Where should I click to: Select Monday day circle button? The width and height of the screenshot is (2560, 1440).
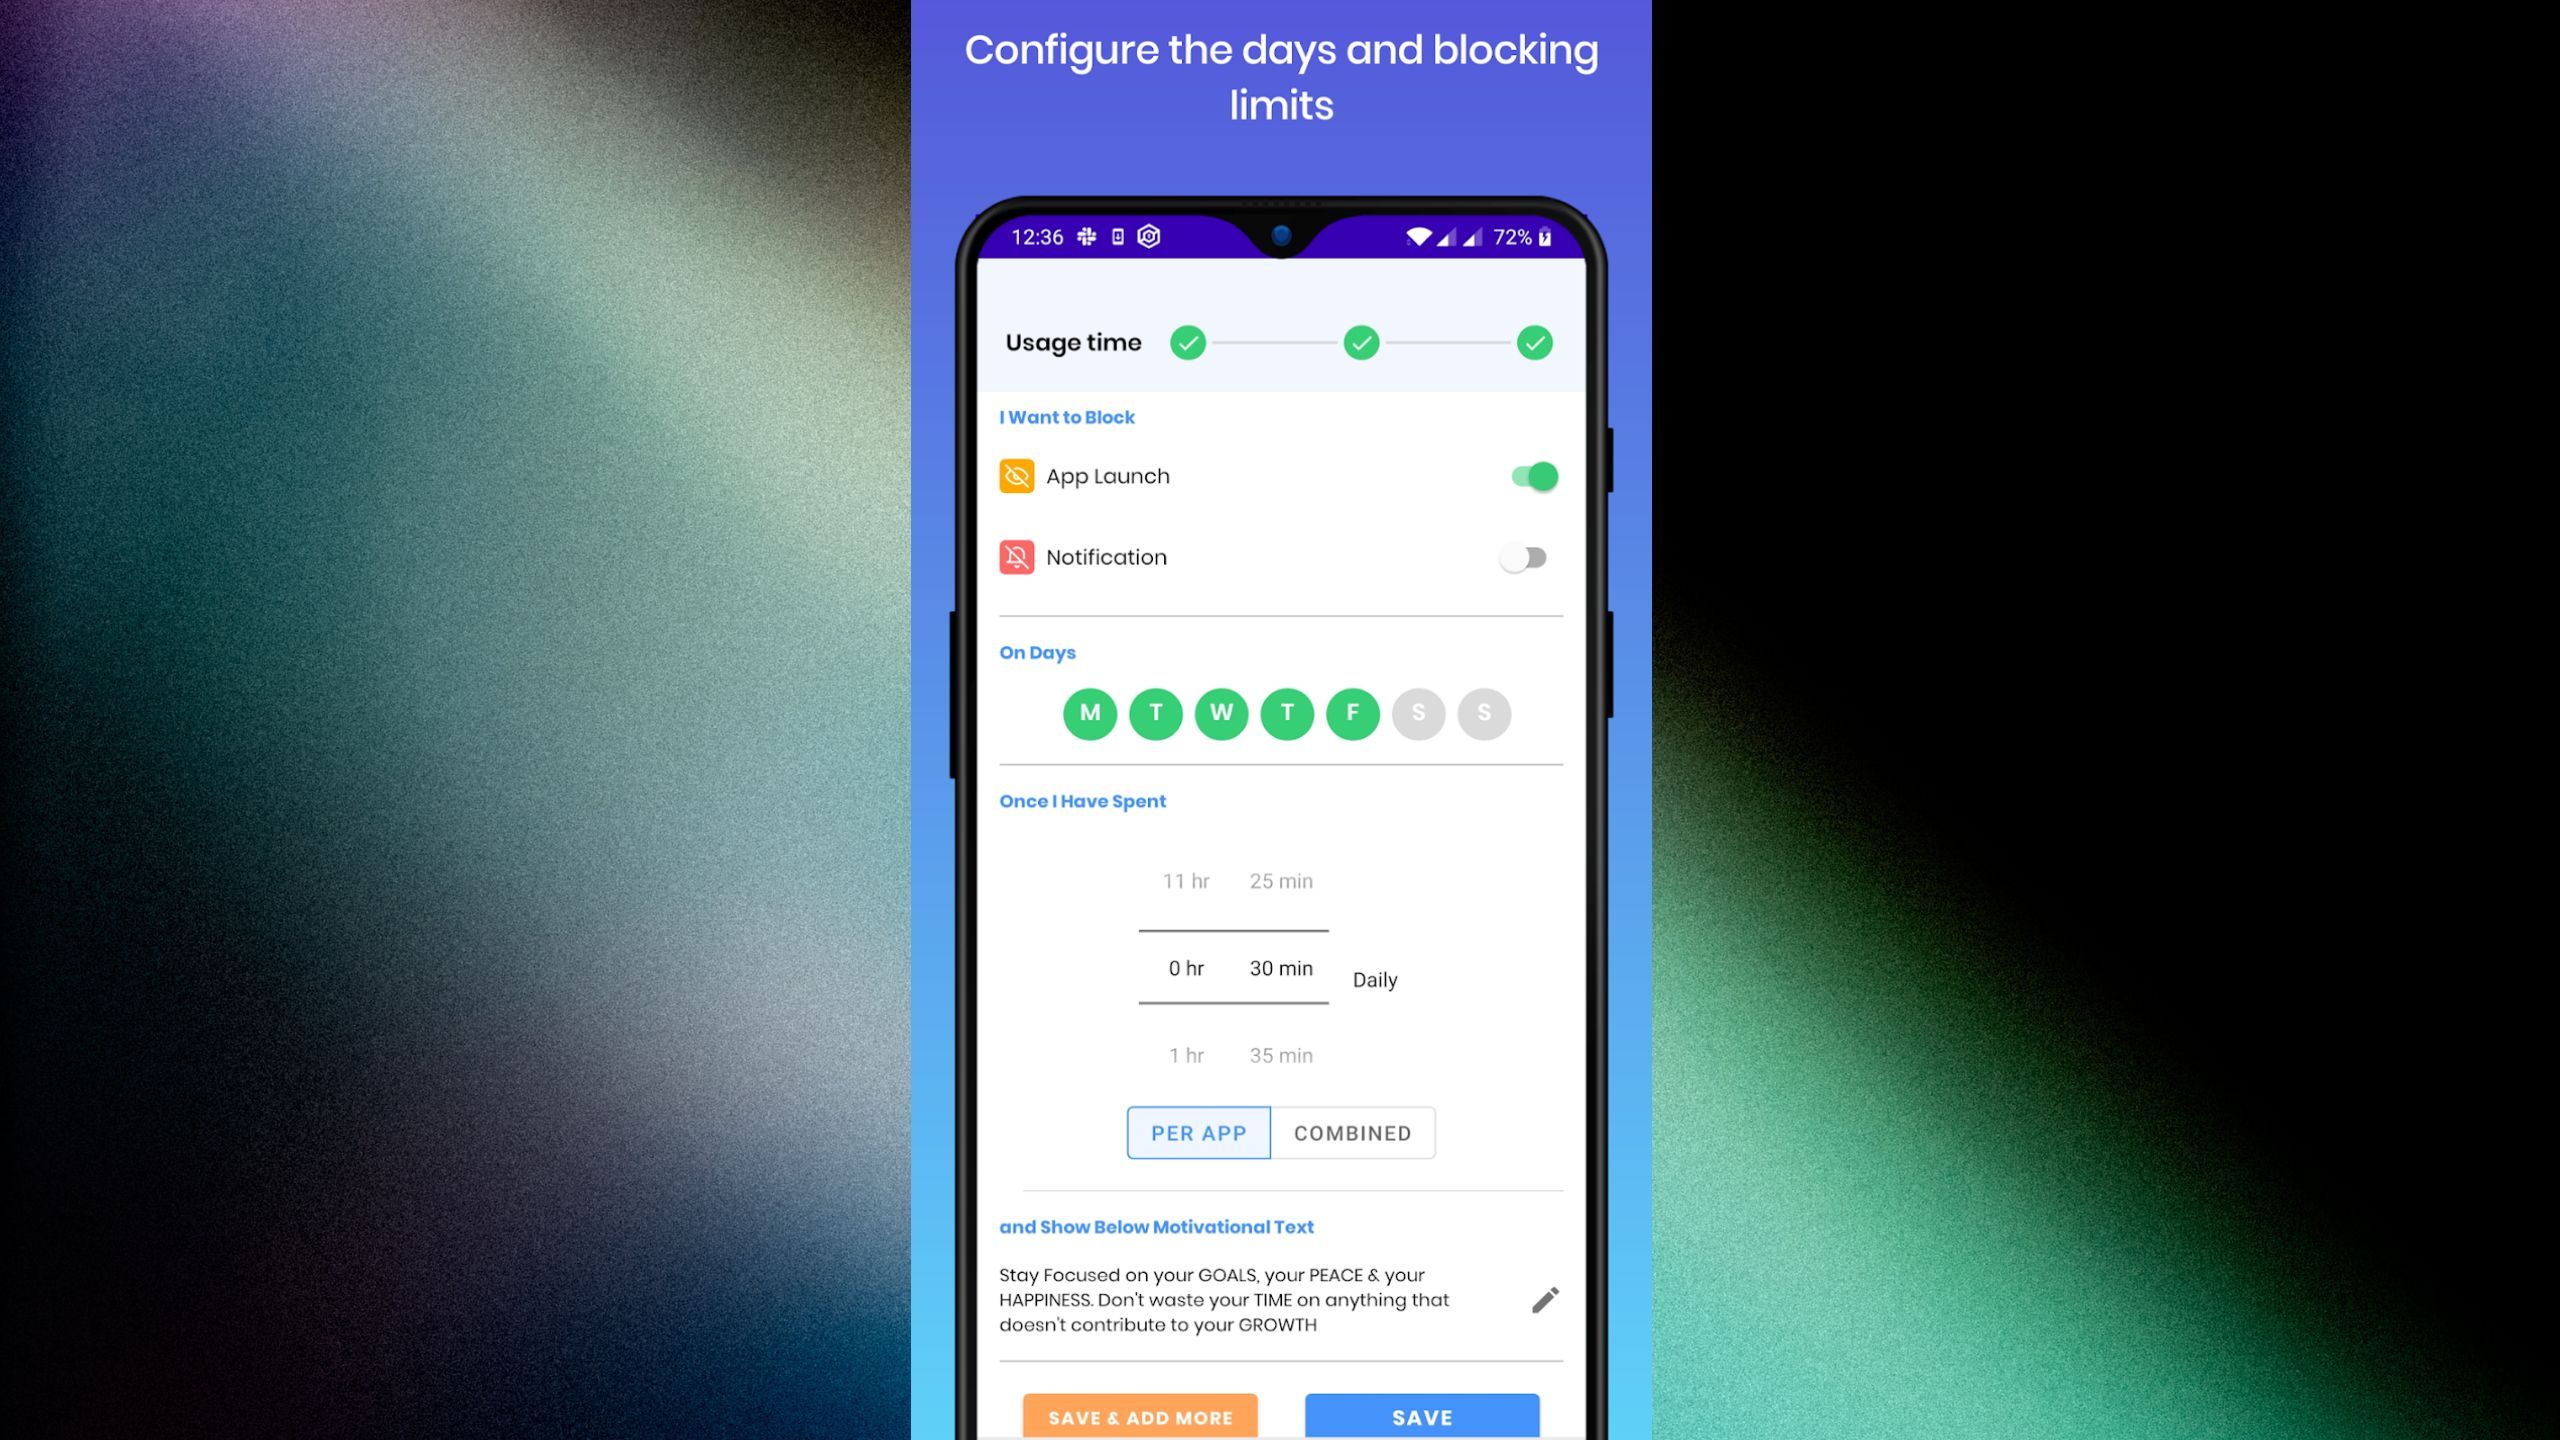click(x=1088, y=712)
